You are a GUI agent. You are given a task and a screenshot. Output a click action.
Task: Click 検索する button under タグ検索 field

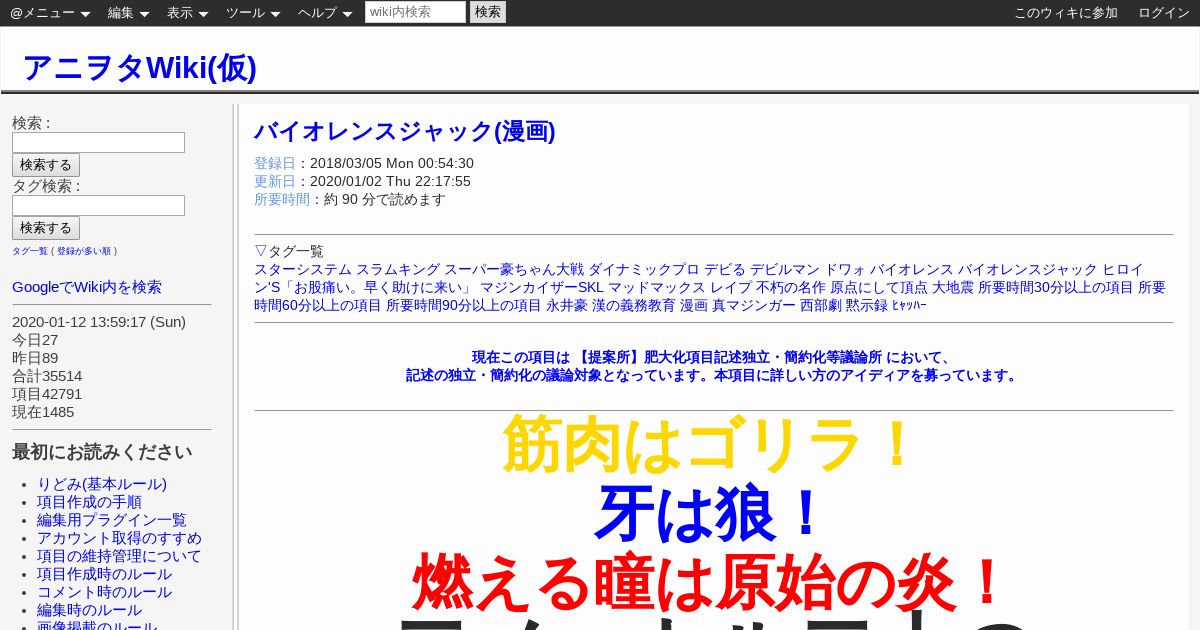click(x=46, y=228)
